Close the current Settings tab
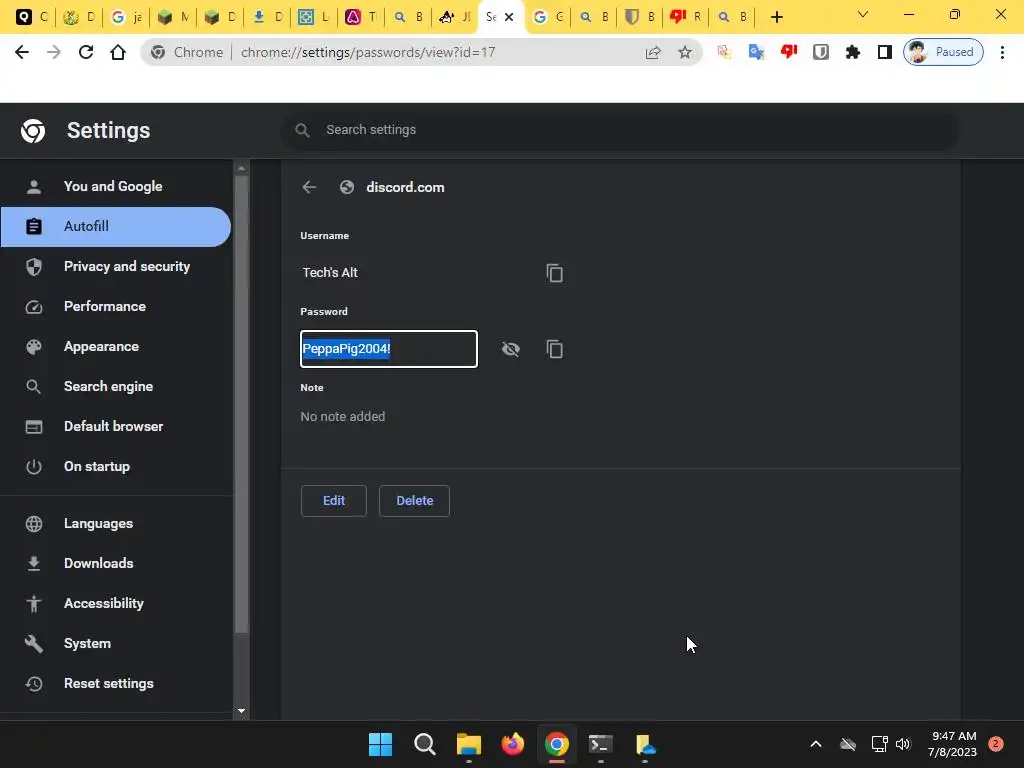The height and width of the screenshot is (768, 1024). point(509,18)
